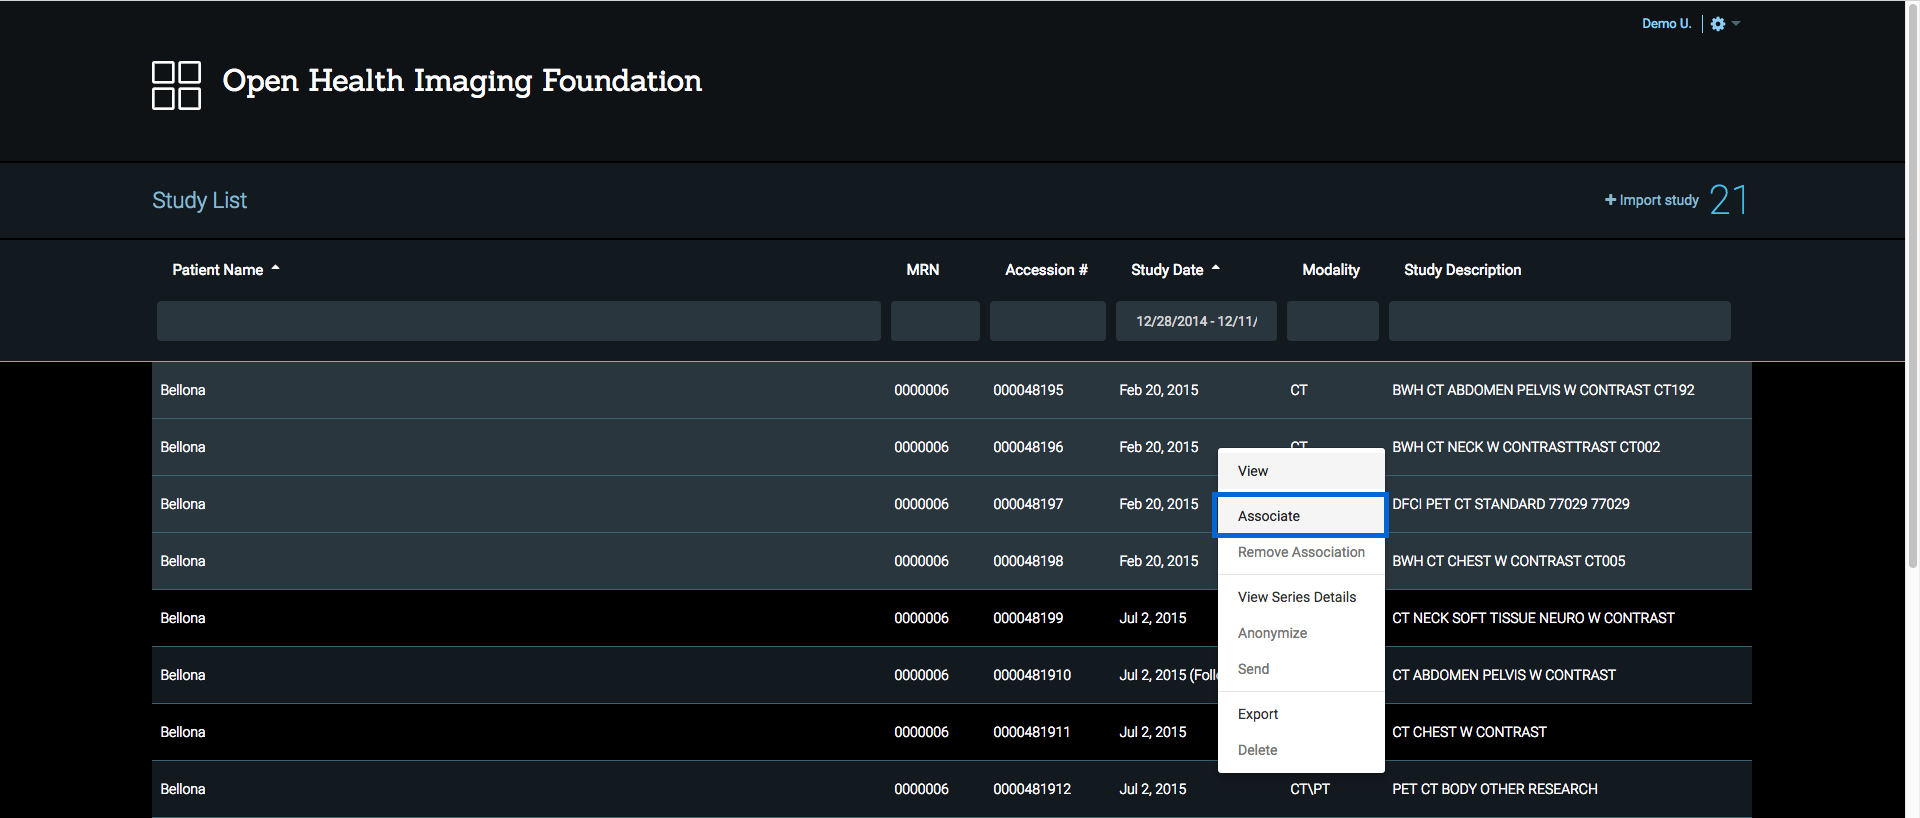
Task: Select View in the context menu
Action: pyautogui.click(x=1253, y=471)
